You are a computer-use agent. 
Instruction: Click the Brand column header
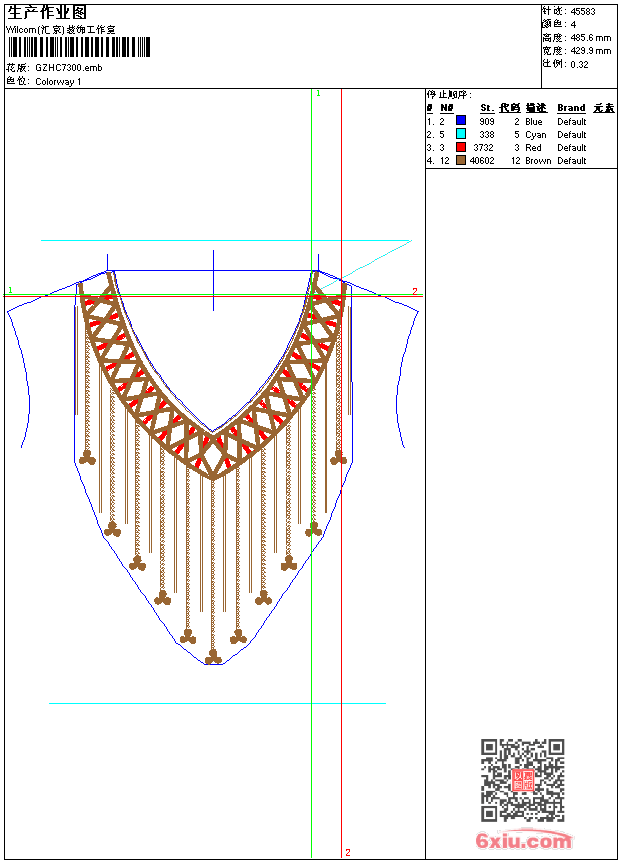(571, 108)
